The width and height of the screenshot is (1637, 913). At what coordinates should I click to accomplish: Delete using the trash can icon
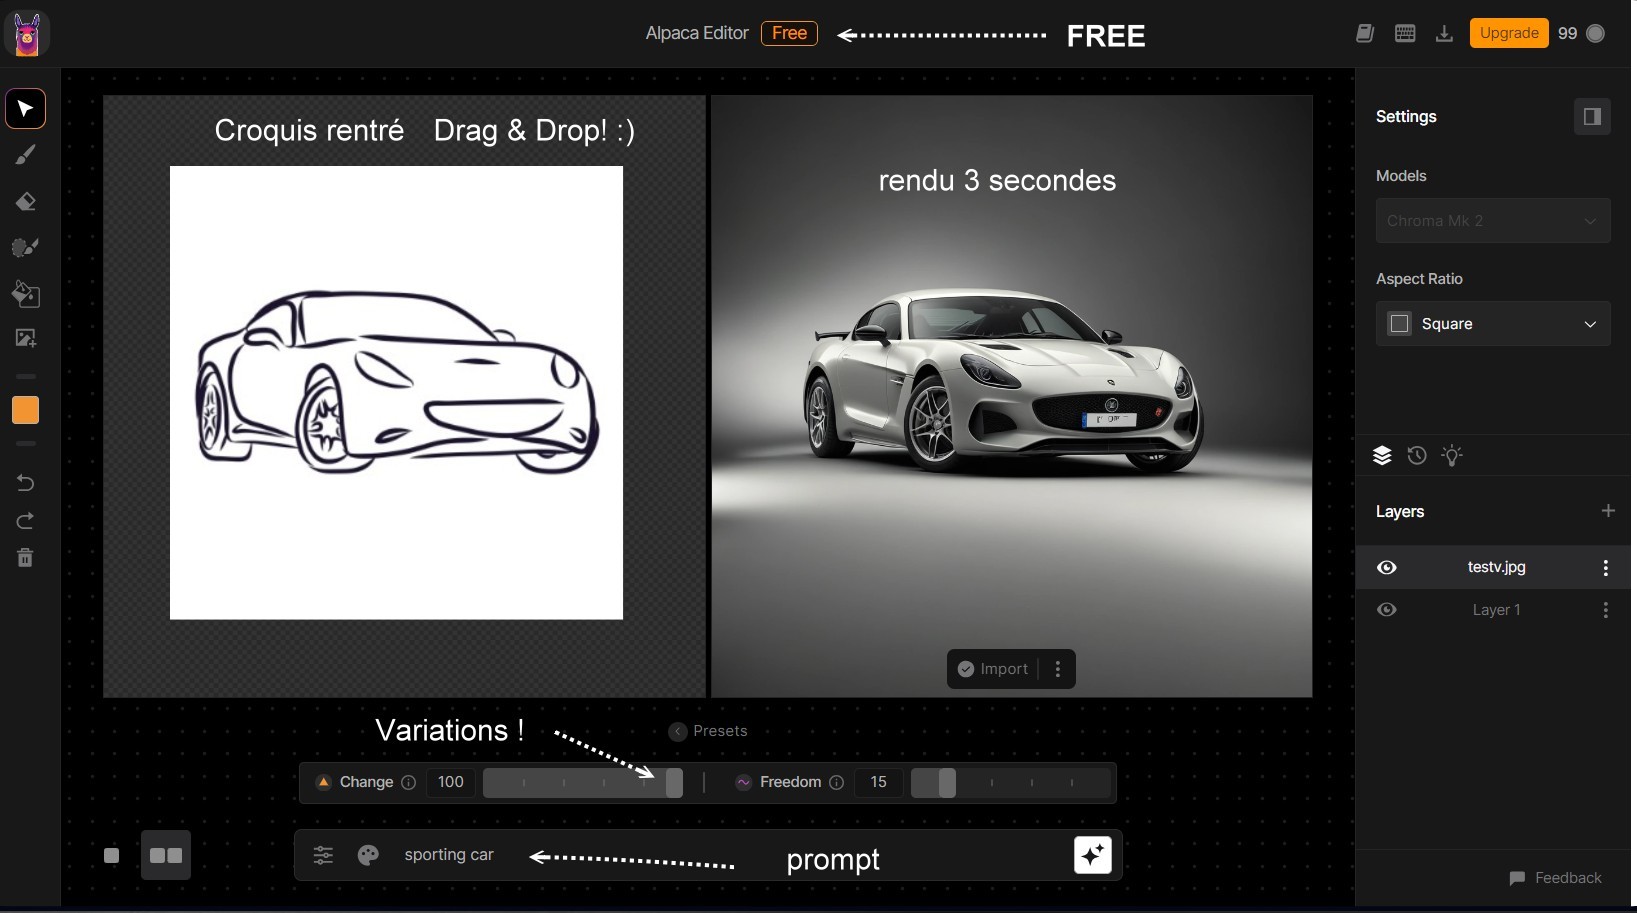(26, 558)
